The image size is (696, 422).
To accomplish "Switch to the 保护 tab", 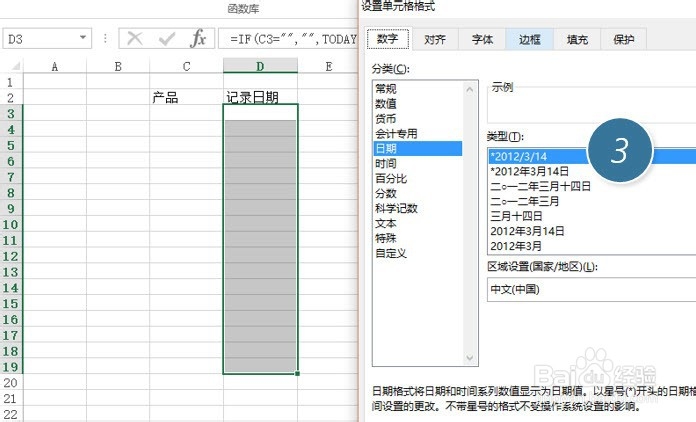I will [x=624, y=39].
